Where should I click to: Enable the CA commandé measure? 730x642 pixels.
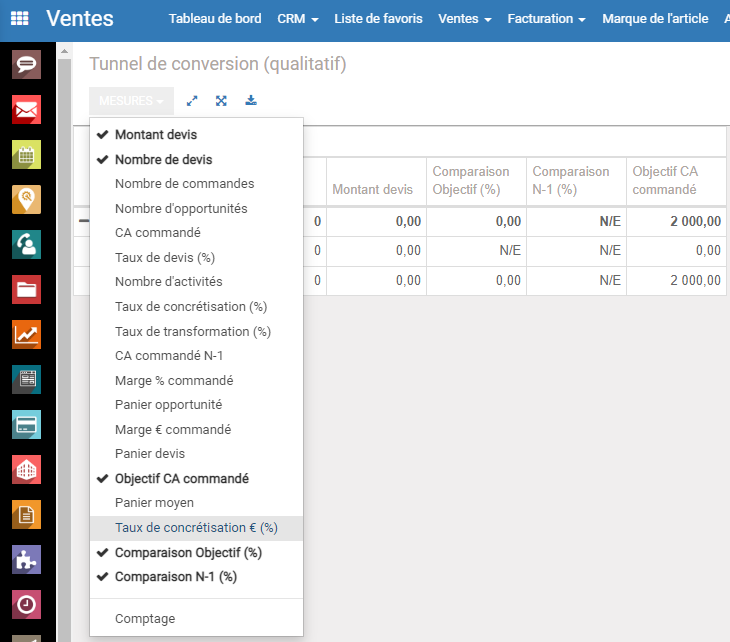(196, 232)
